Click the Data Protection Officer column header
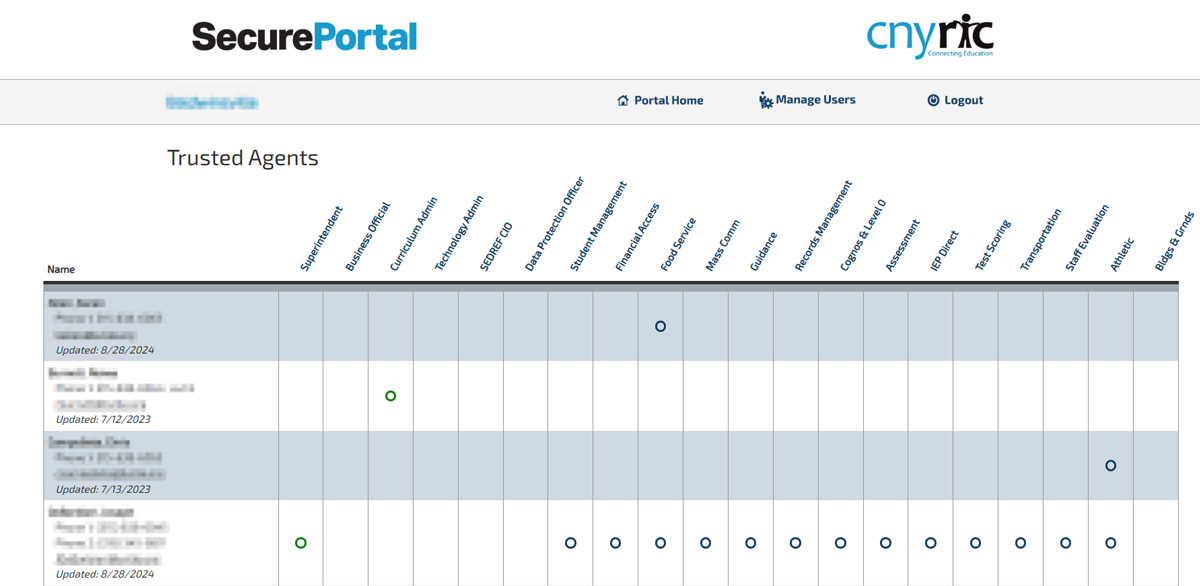This screenshot has width=1200, height=586. 554,226
